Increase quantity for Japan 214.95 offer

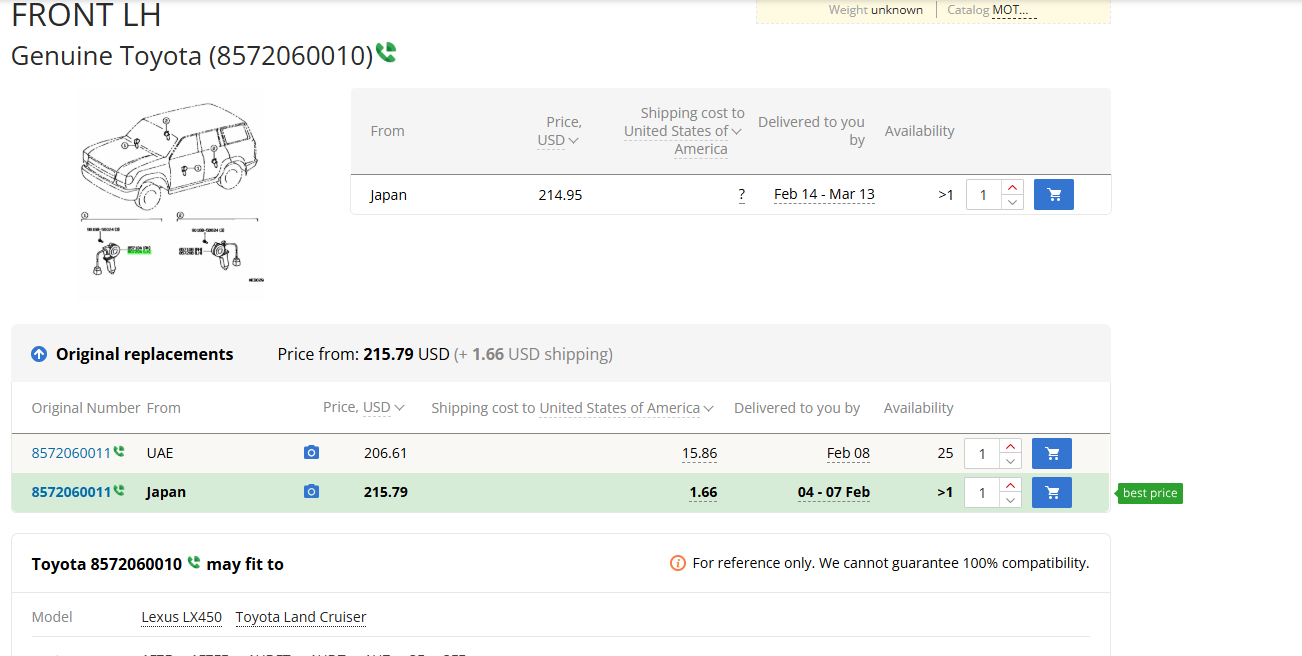click(x=1012, y=188)
